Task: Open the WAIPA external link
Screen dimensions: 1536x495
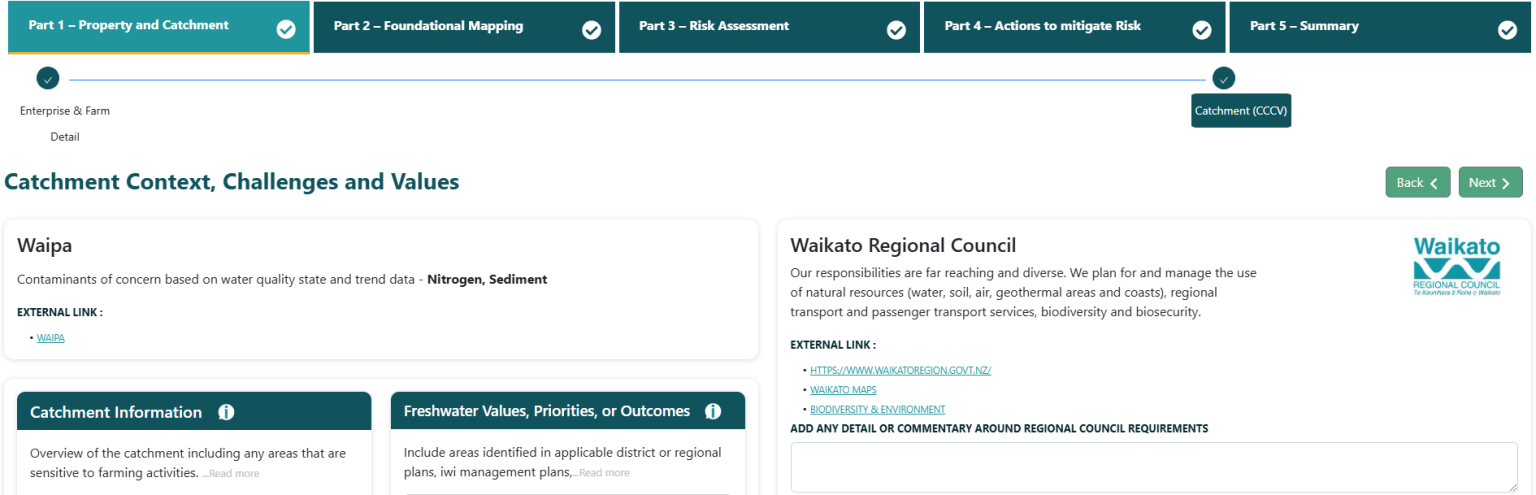Action: coord(51,339)
